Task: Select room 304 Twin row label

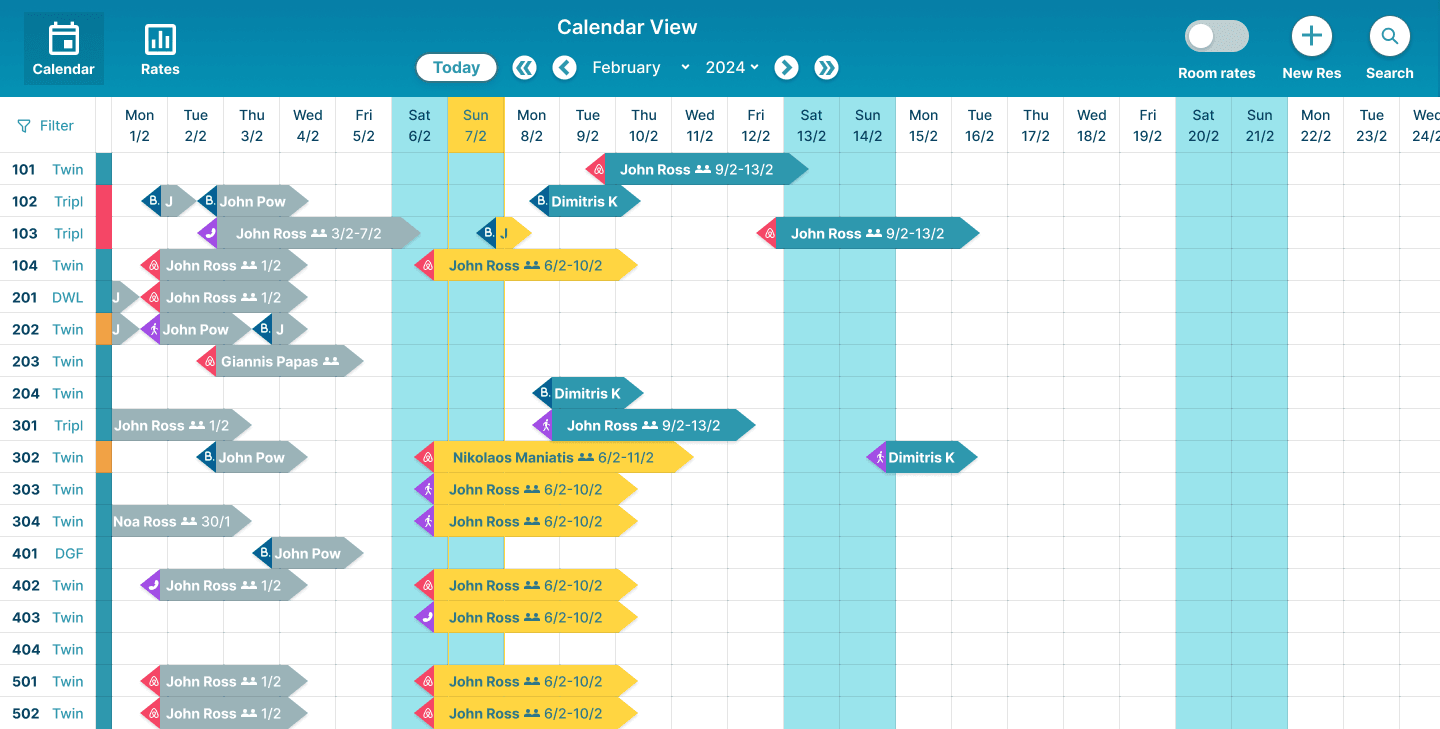Action: 48,521
